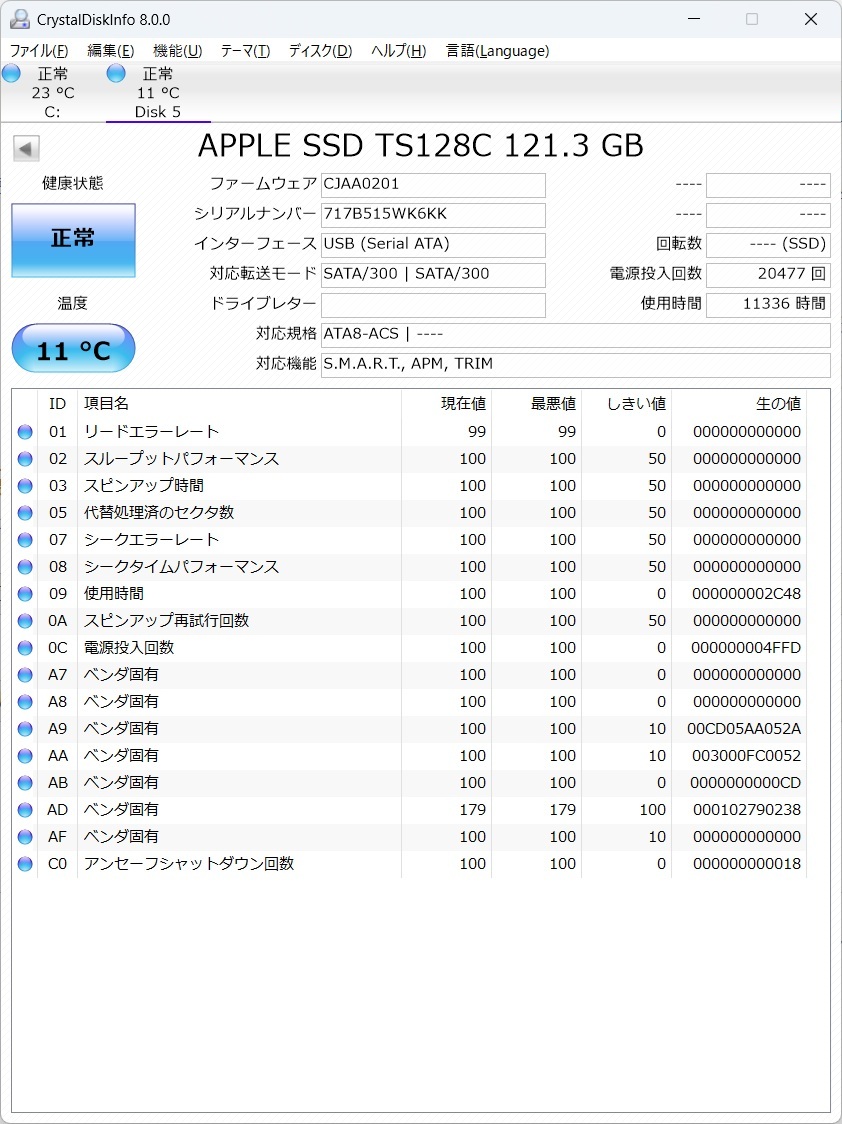Click the status icon for row 09
Screen dimensions: 842x1124
25,594
